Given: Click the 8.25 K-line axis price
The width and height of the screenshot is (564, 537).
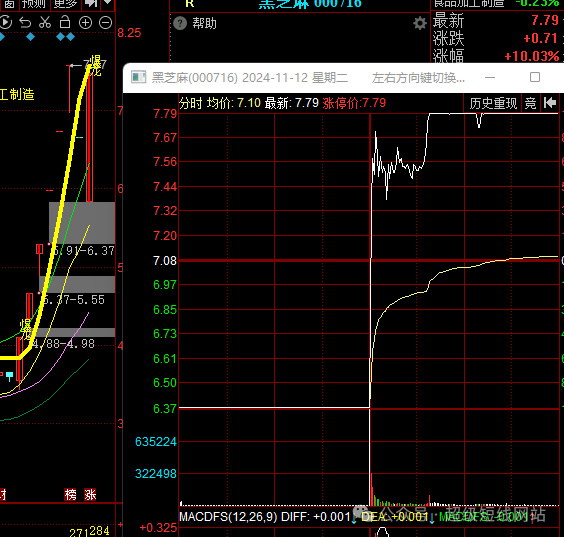Looking at the screenshot, I should tap(129, 33).
